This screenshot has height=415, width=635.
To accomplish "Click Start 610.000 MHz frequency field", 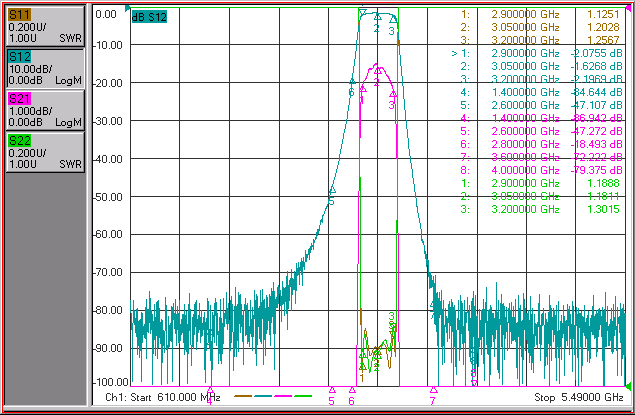I will [163, 398].
